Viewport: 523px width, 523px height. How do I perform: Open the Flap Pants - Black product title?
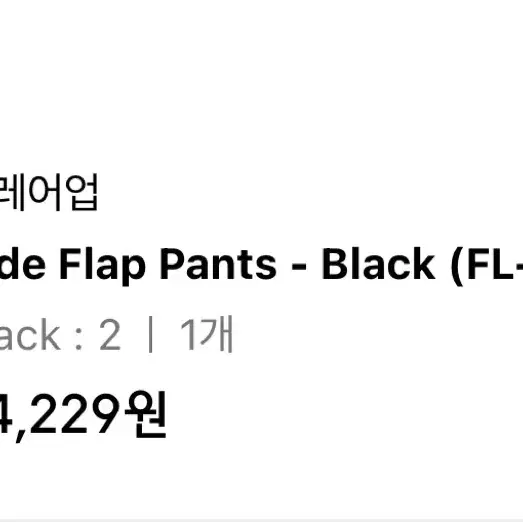click(262, 266)
